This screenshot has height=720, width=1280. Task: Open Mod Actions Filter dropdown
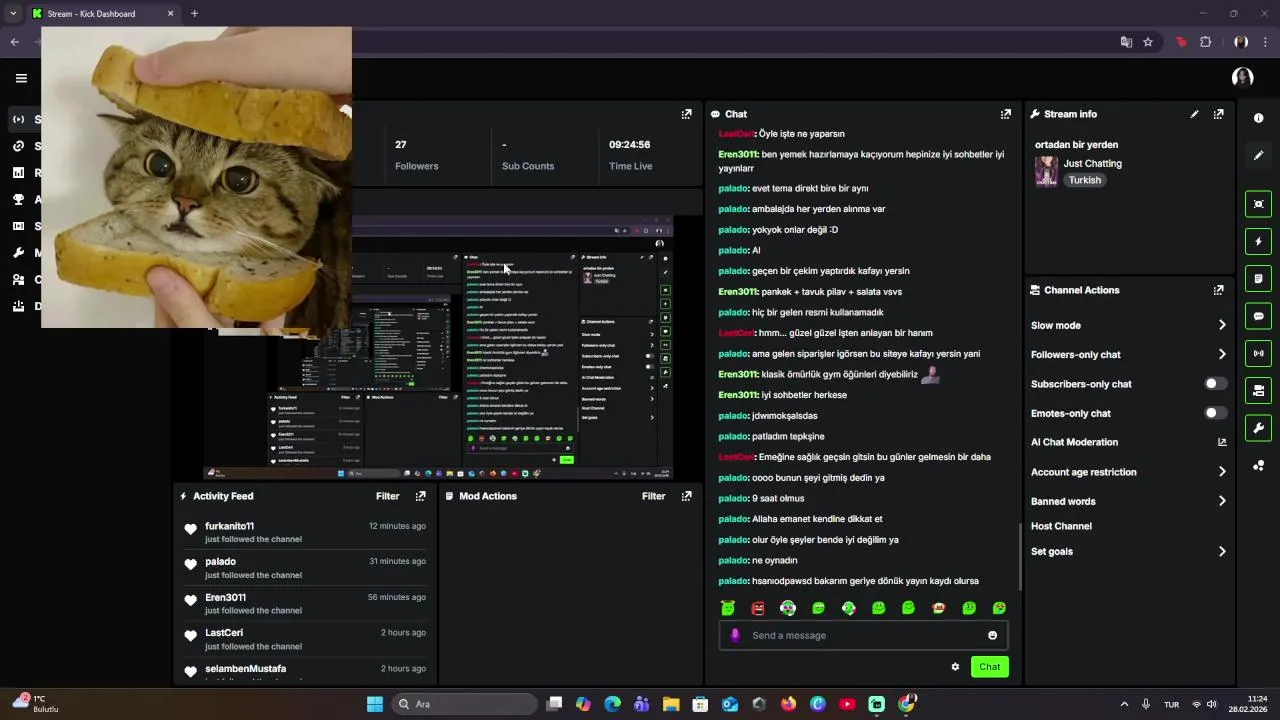653,496
